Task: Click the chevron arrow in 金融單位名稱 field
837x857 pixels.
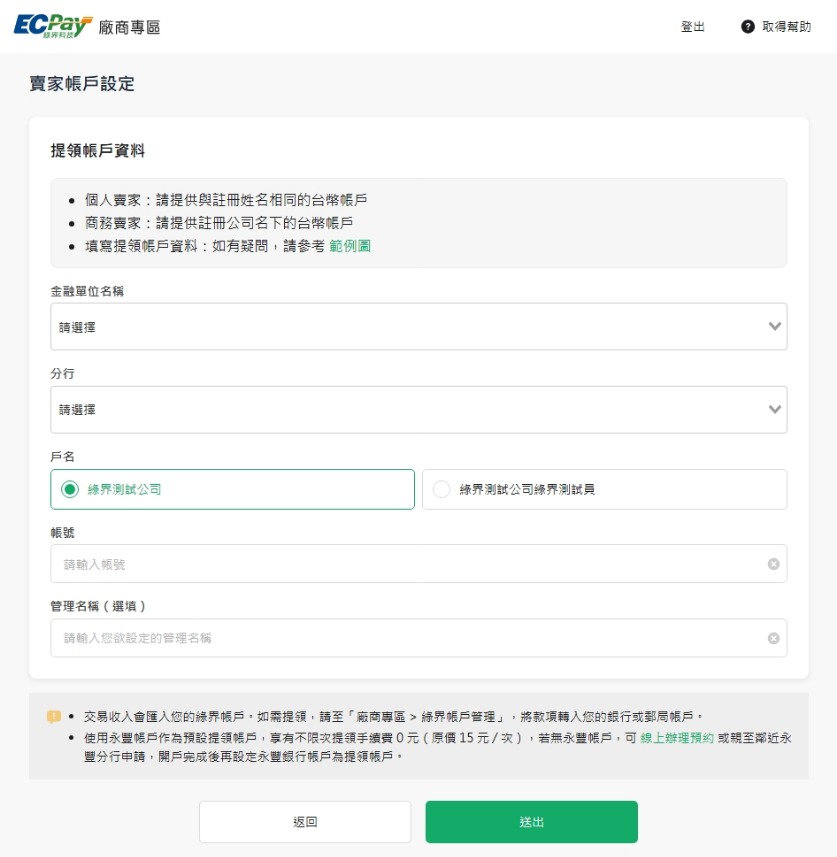Action: tap(774, 327)
